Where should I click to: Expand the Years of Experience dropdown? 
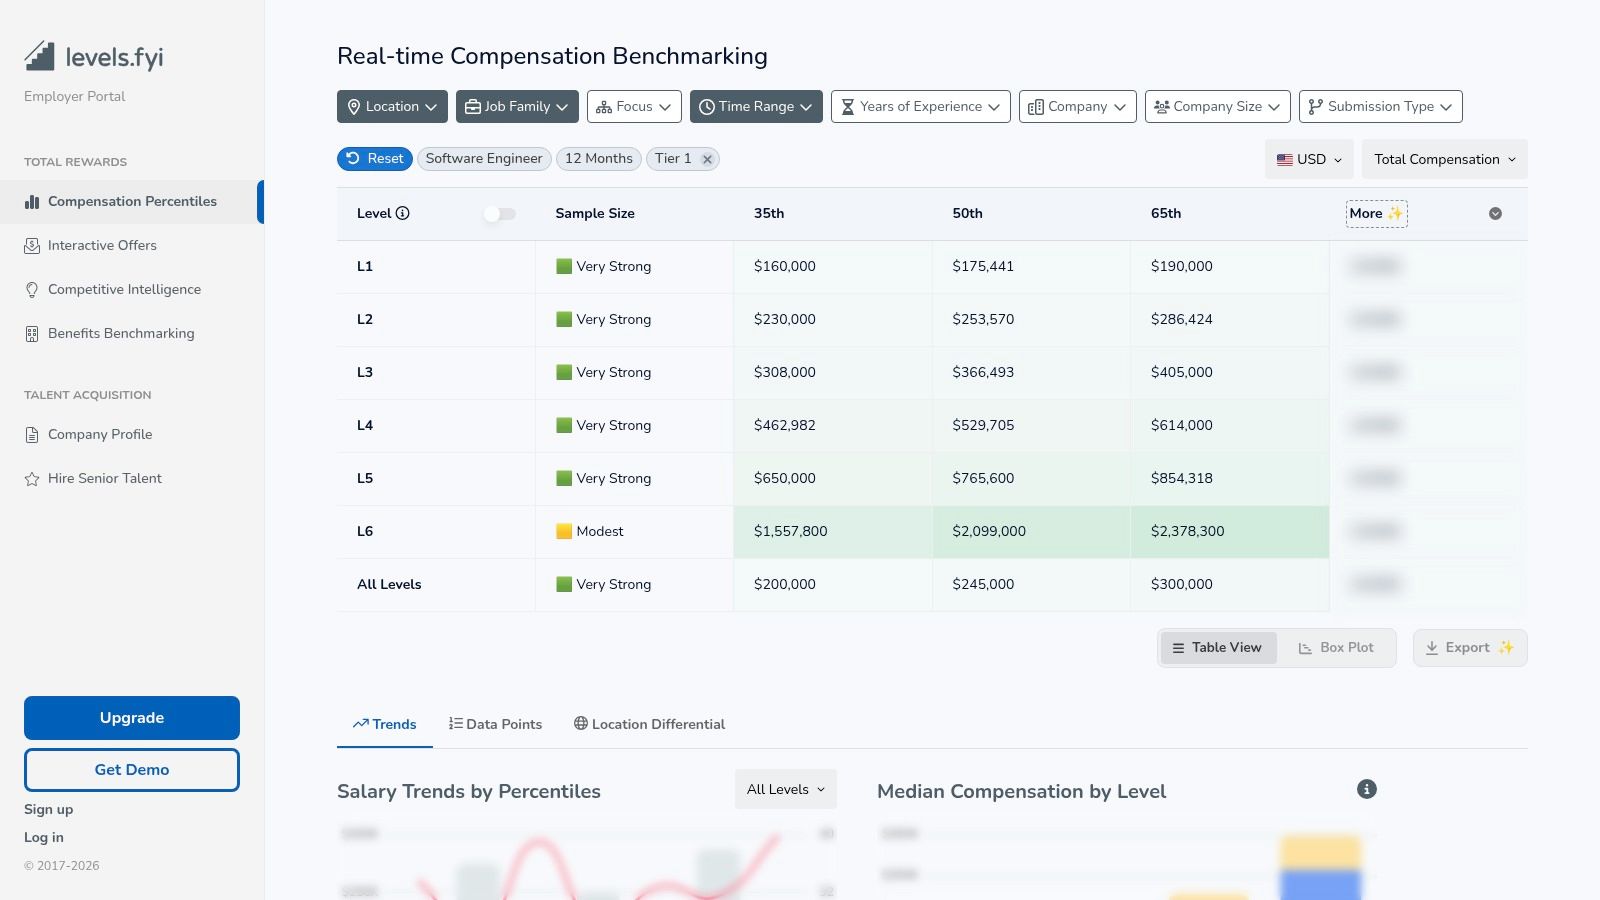coord(919,106)
